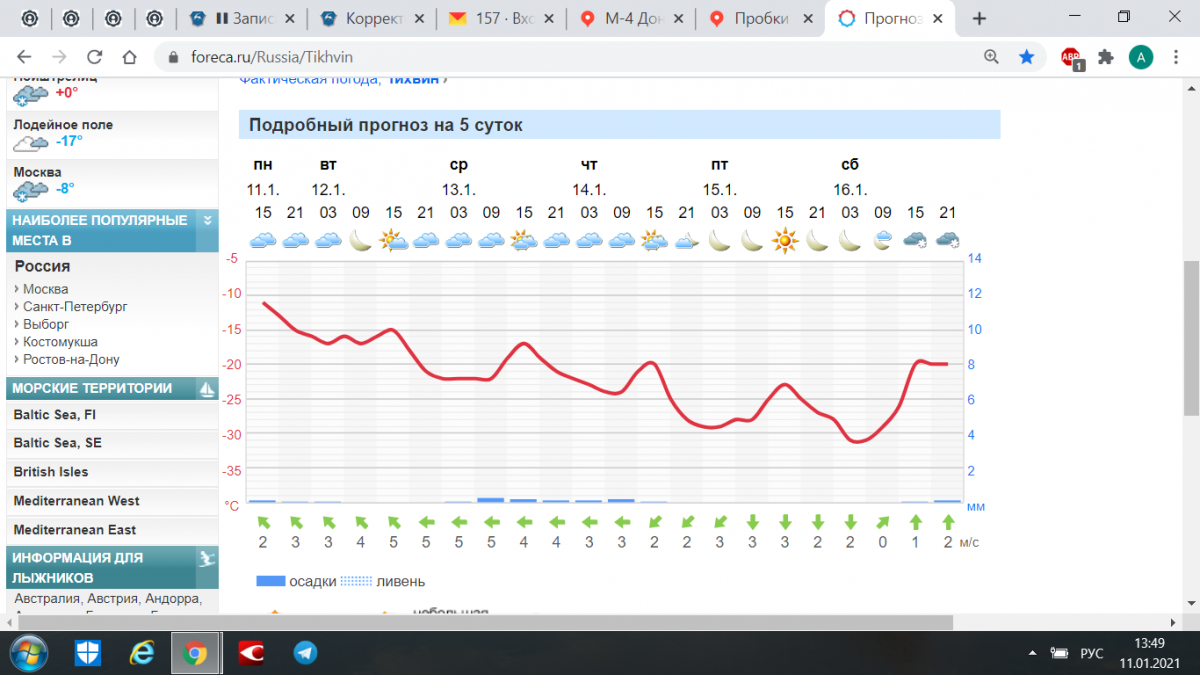Open a new browser tab
This screenshot has height=675, width=1200.
[x=979, y=18]
